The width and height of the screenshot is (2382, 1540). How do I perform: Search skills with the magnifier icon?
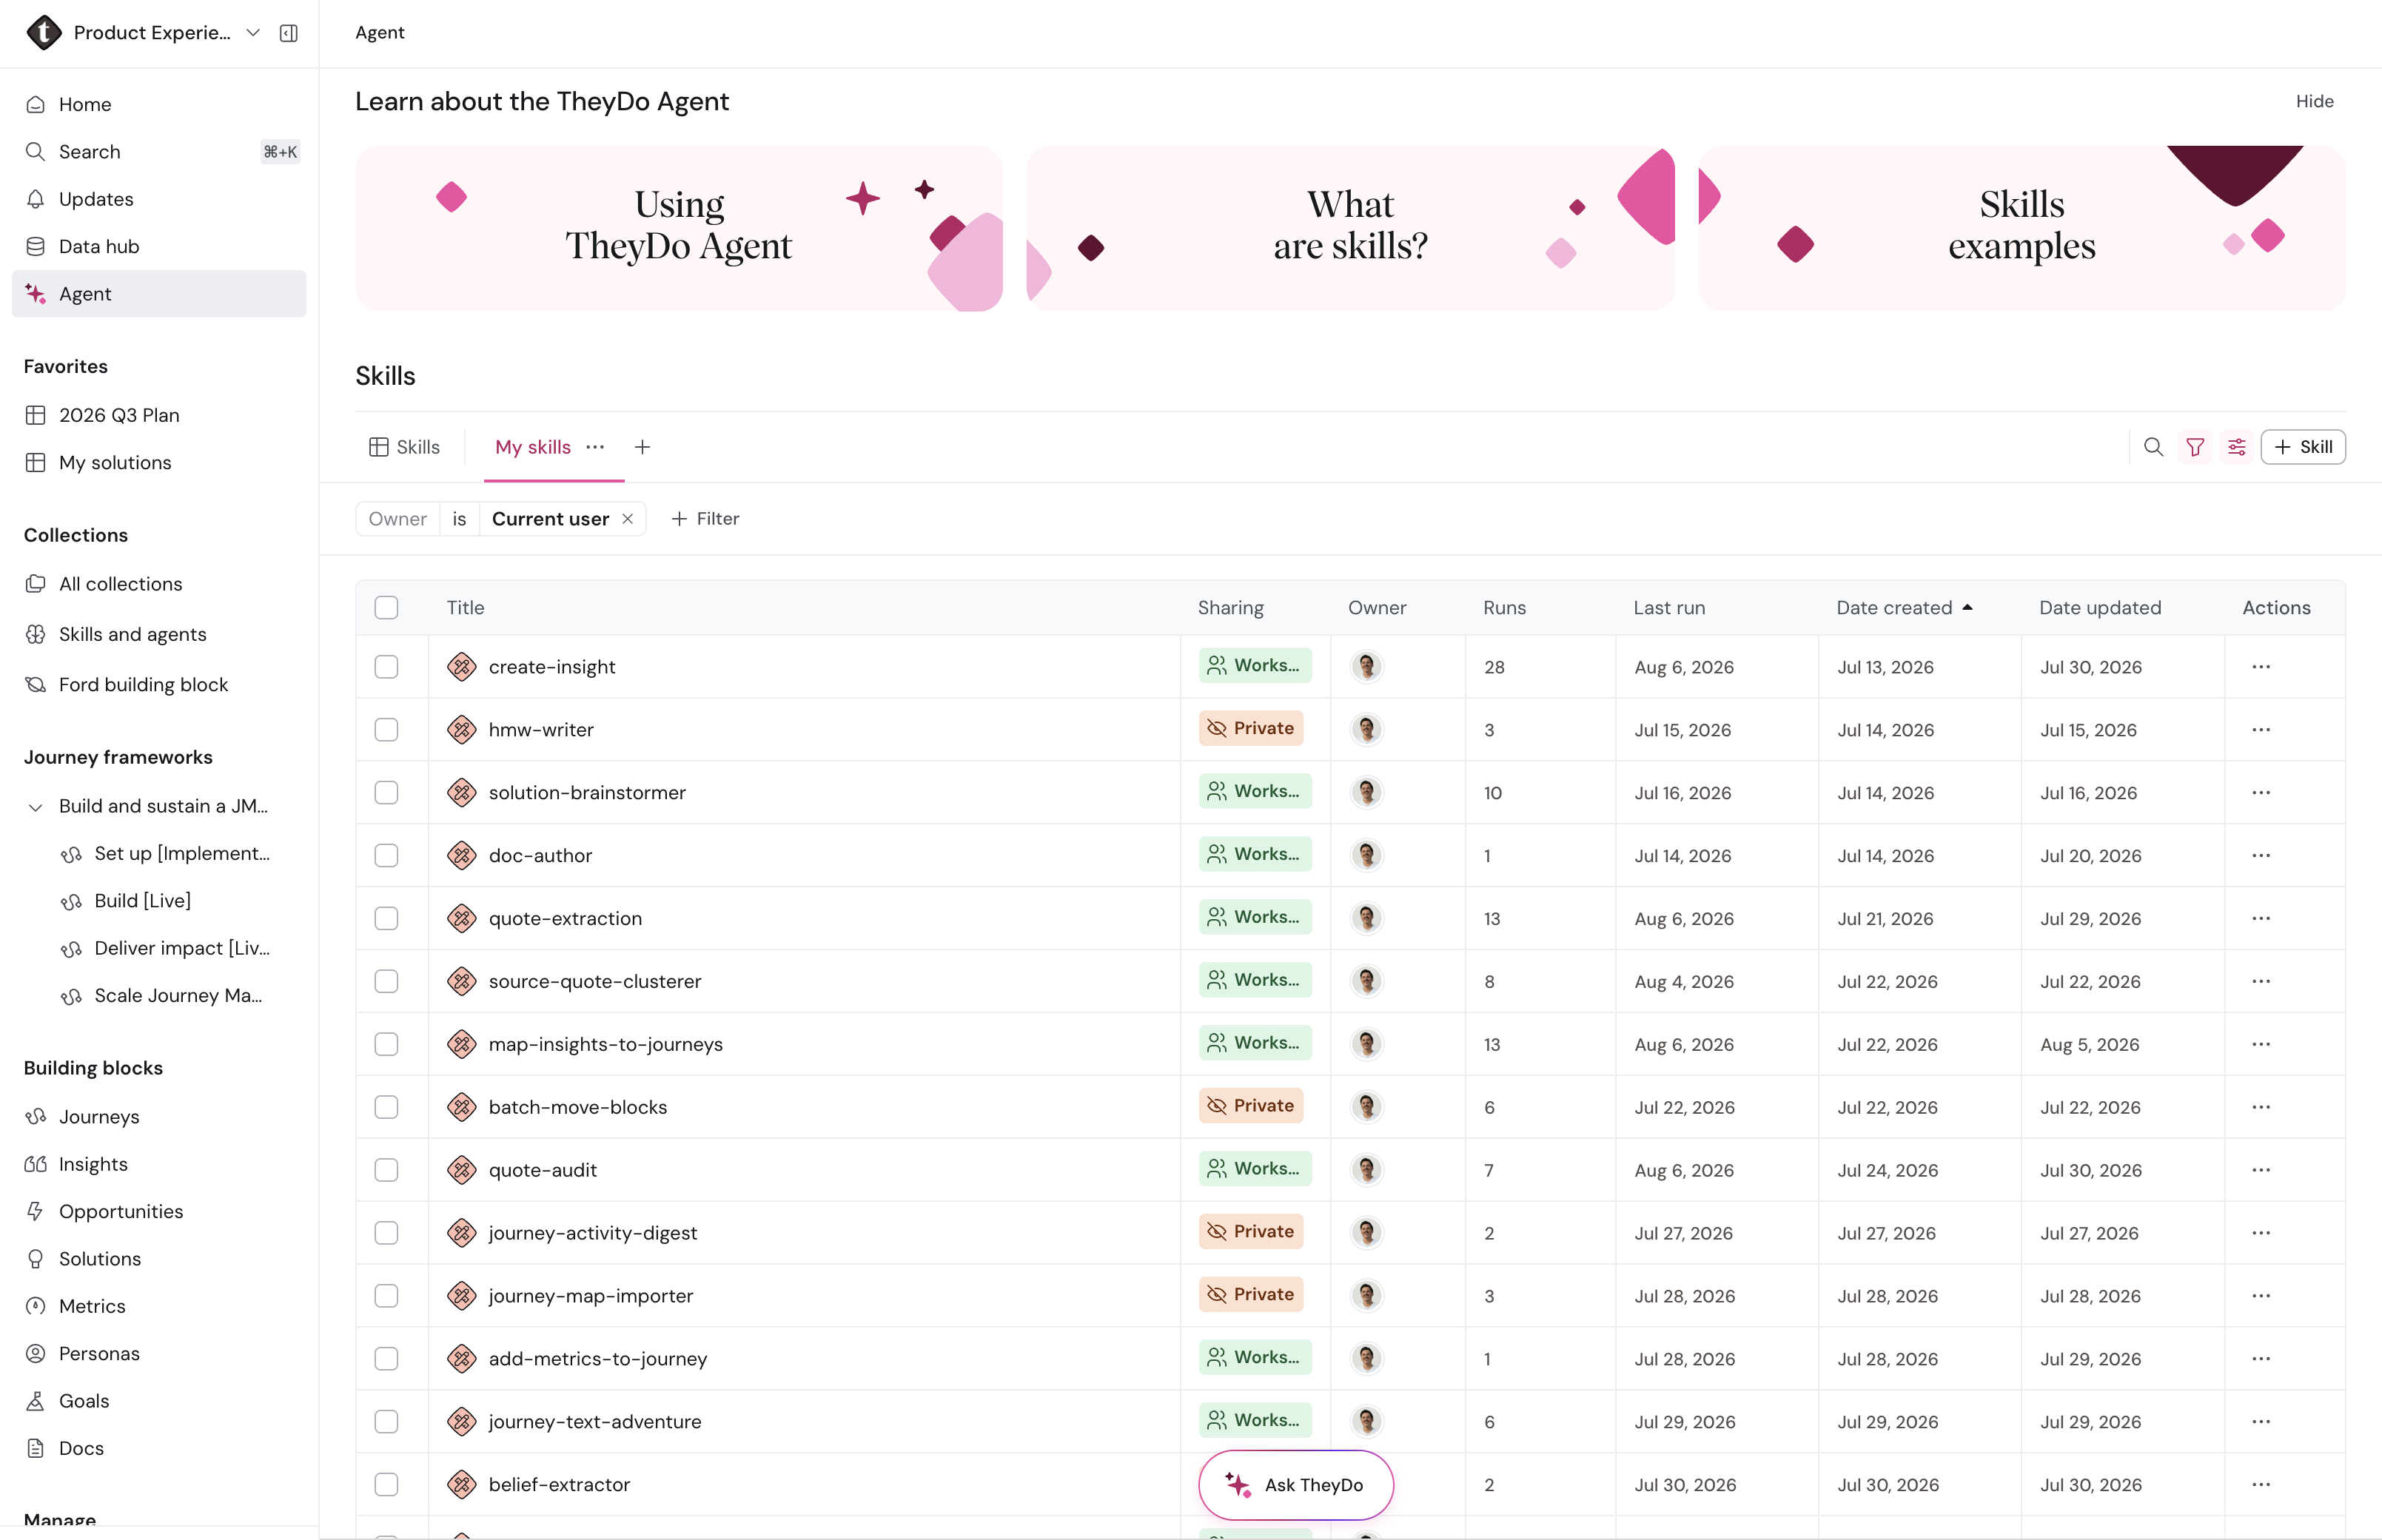point(2154,447)
